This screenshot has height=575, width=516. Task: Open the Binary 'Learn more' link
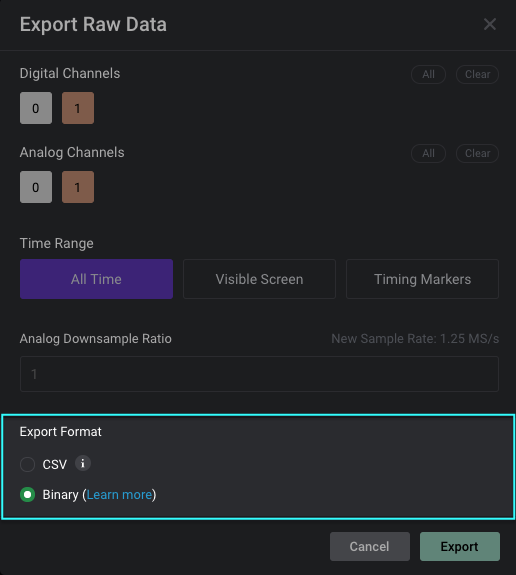119,495
